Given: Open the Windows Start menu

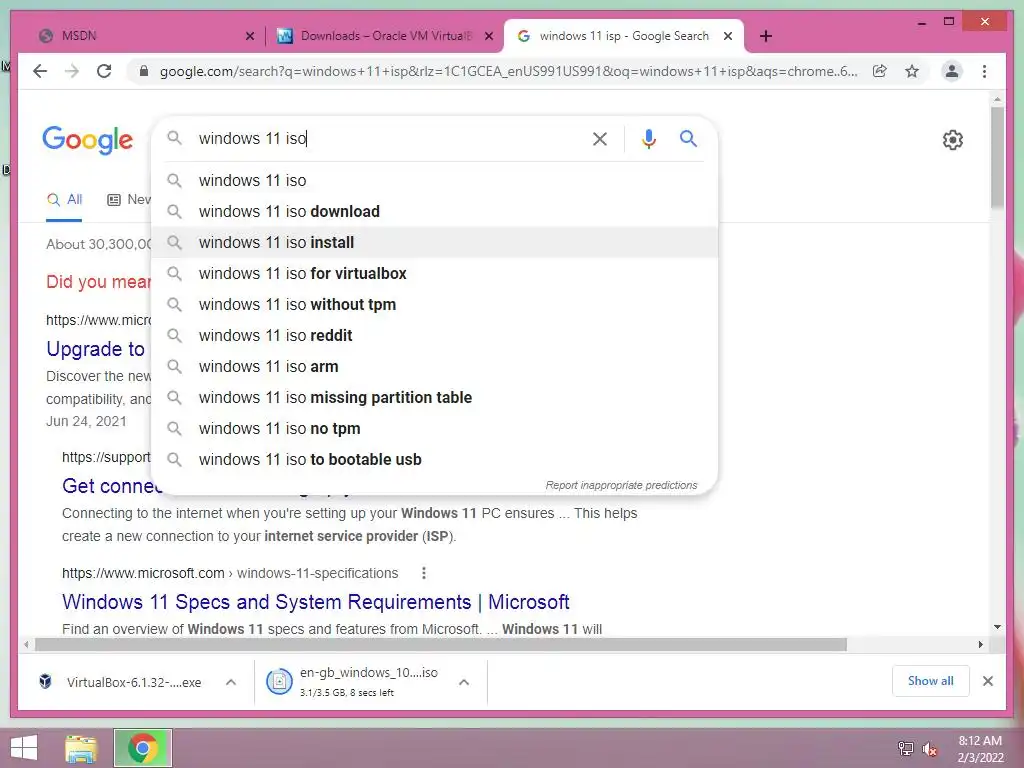Looking at the screenshot, I should (24, 748).
